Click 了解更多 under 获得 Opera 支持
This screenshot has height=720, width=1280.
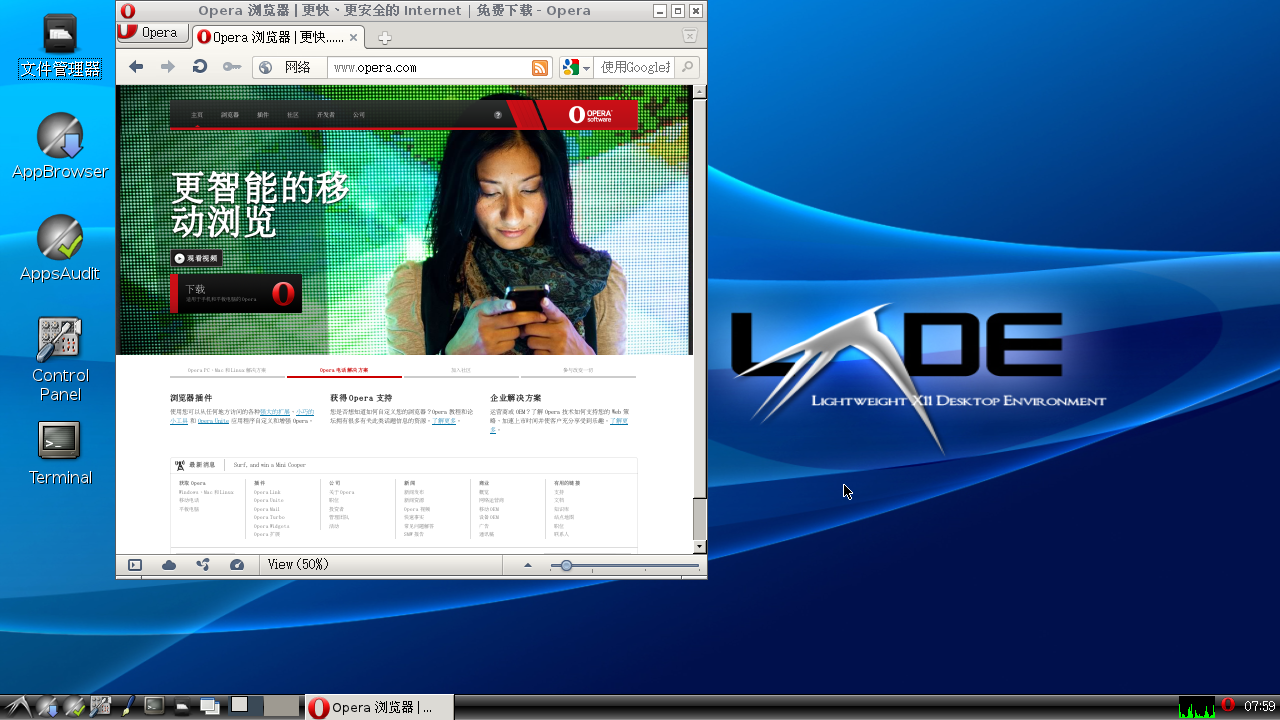[444, 421]
